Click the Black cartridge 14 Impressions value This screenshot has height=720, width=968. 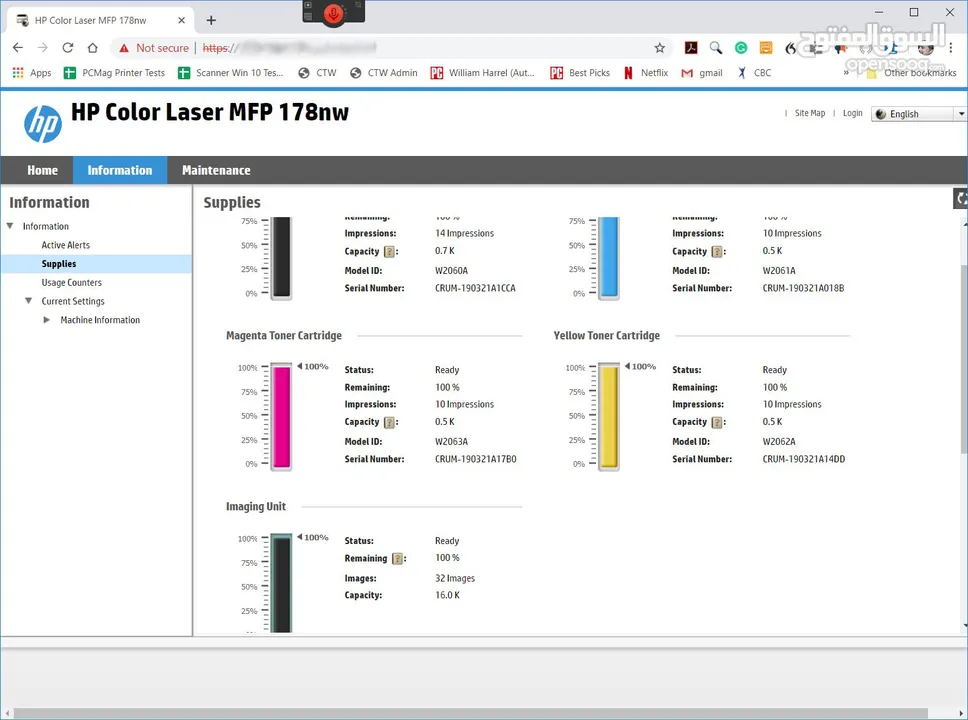(464, 233)
